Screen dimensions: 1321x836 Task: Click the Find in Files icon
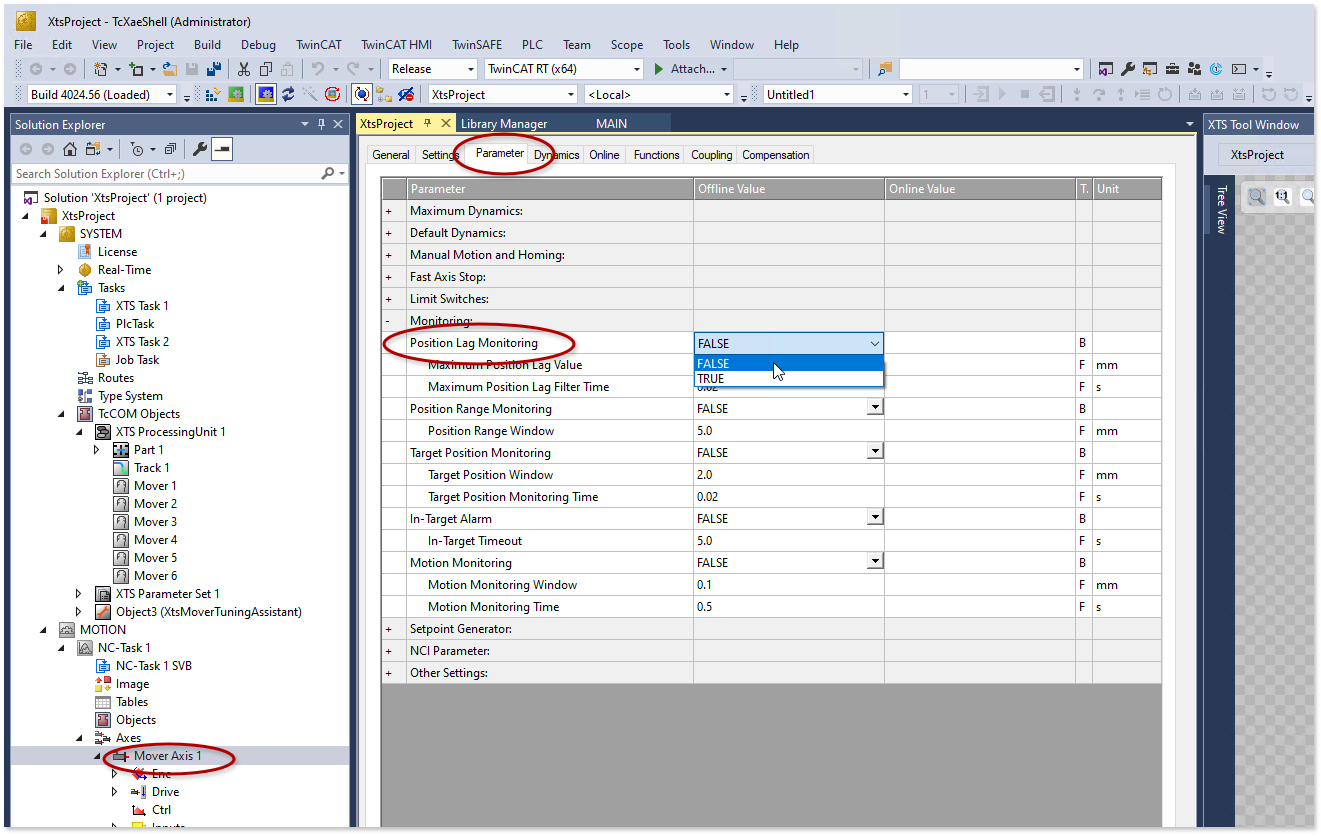coord(885,69)
